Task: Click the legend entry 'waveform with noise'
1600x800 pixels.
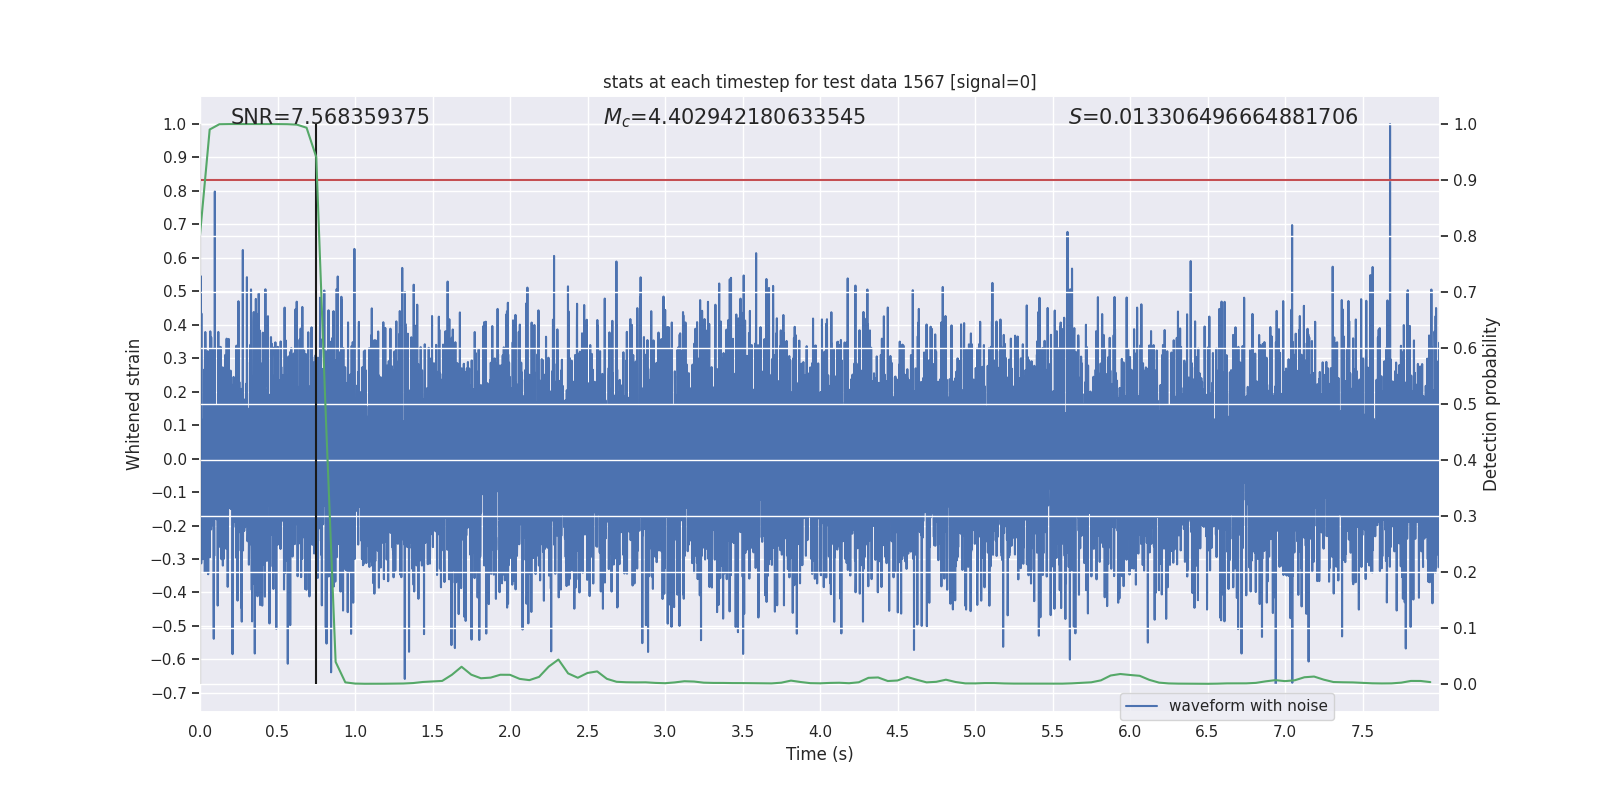Action: (1248, 706)
